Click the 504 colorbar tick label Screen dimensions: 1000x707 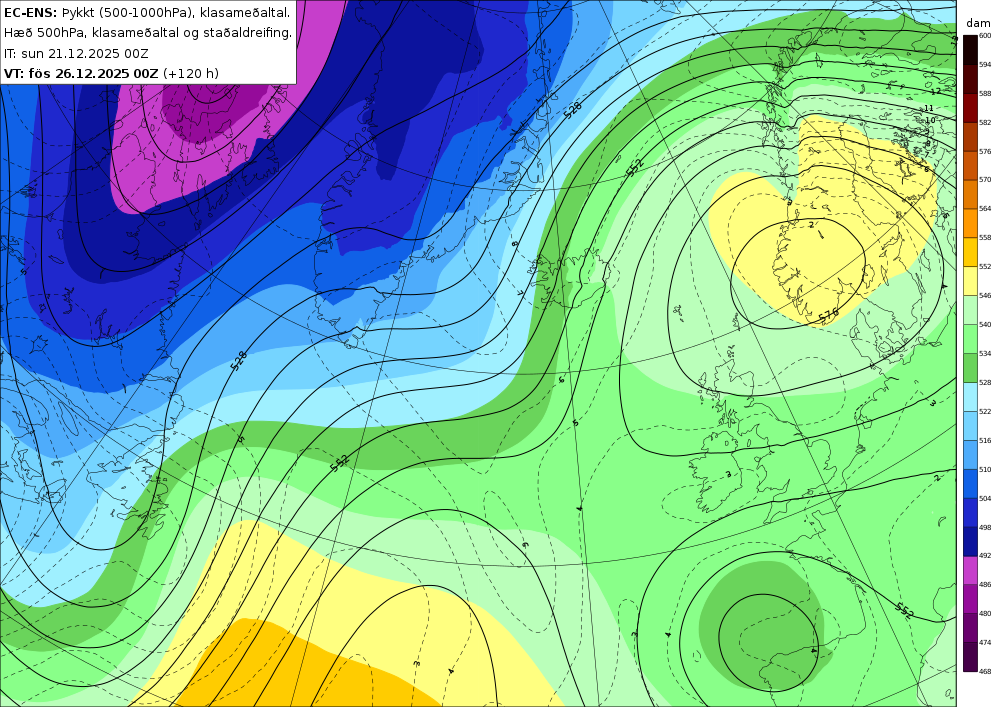tap(985, 499)
